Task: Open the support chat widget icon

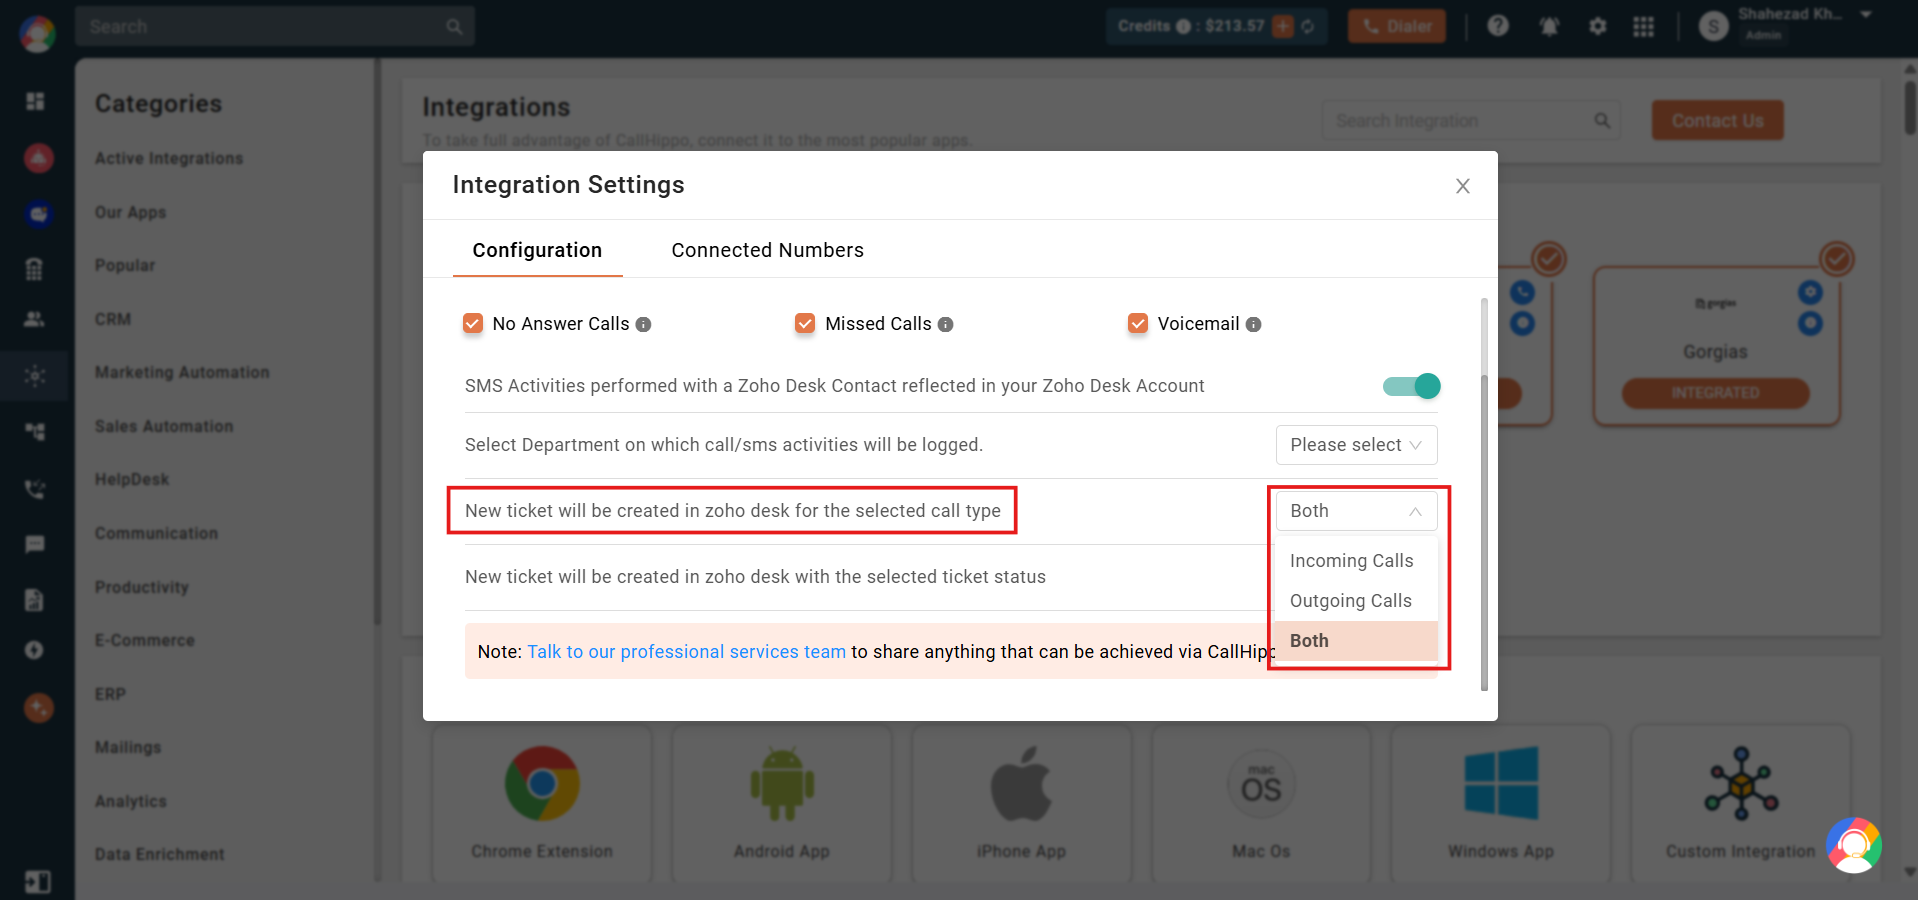Action: coord(1854,845)
